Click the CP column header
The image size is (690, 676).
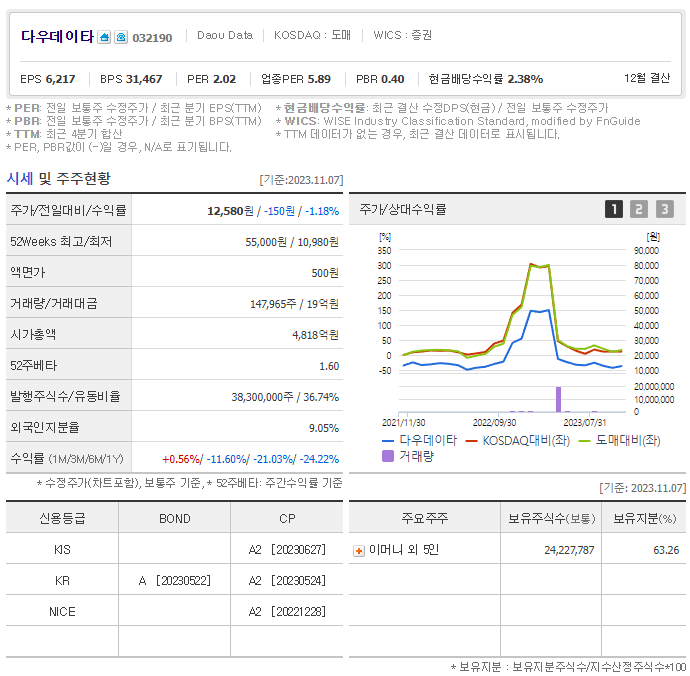(x=287, y=519)
